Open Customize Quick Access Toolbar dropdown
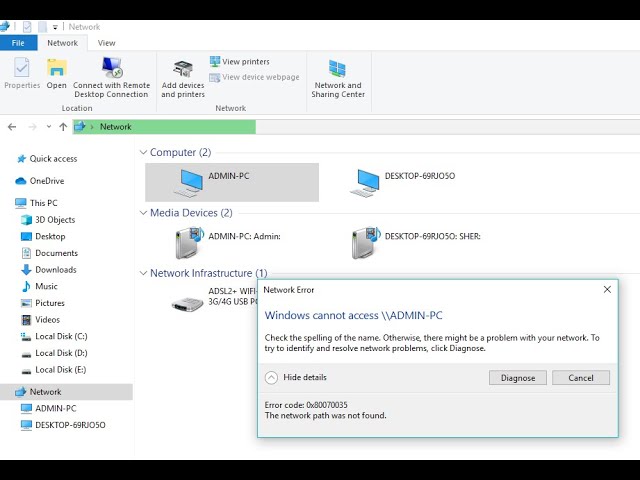This screenshot has height=480, width=640. point(55,27)
